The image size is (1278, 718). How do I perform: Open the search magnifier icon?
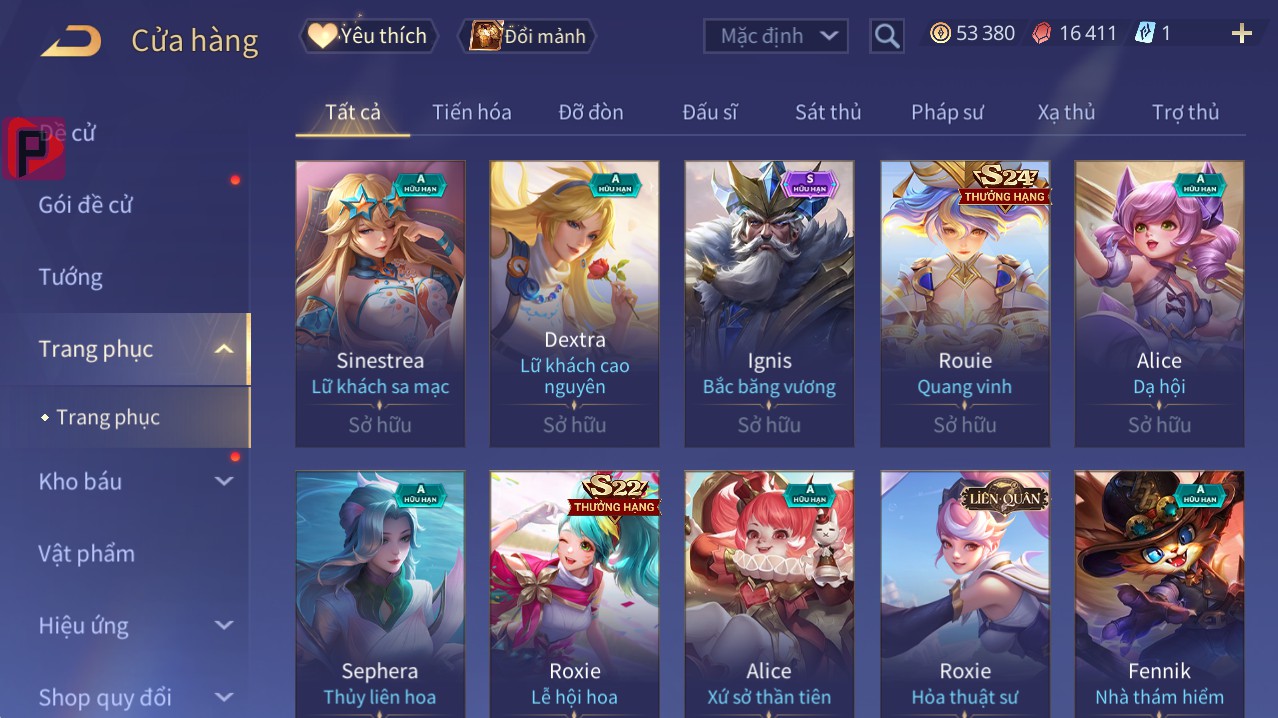click(x=887, y=36)
